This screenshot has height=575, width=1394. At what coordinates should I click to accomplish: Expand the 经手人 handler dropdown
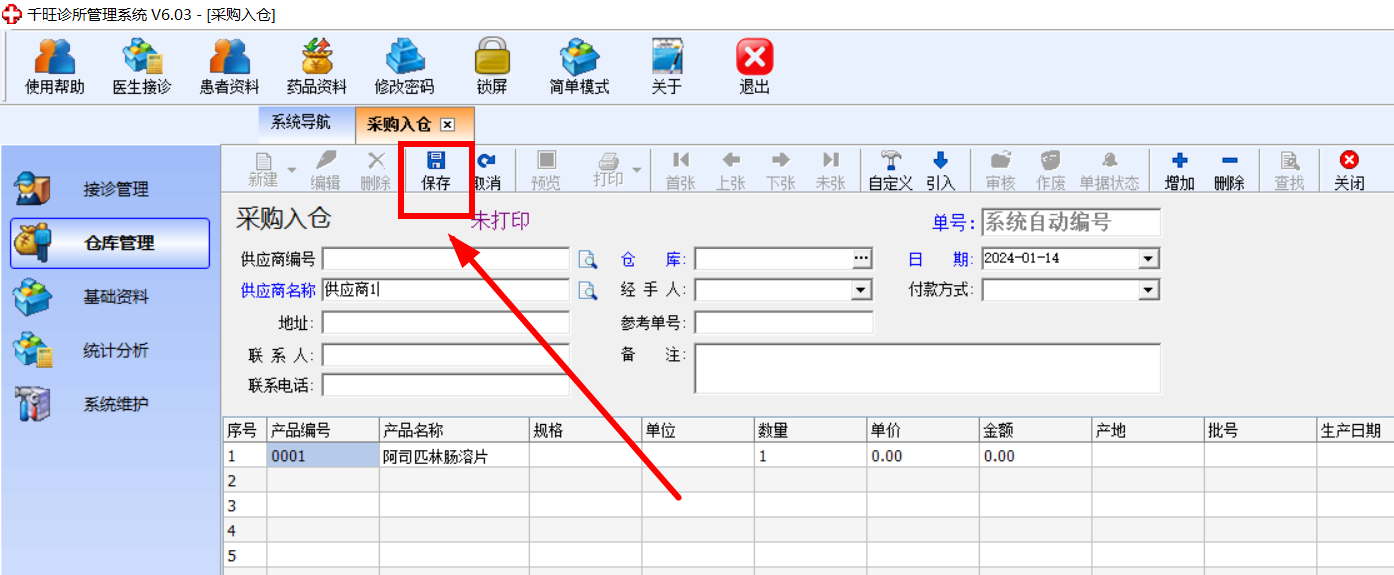click(x=862, y=290)
